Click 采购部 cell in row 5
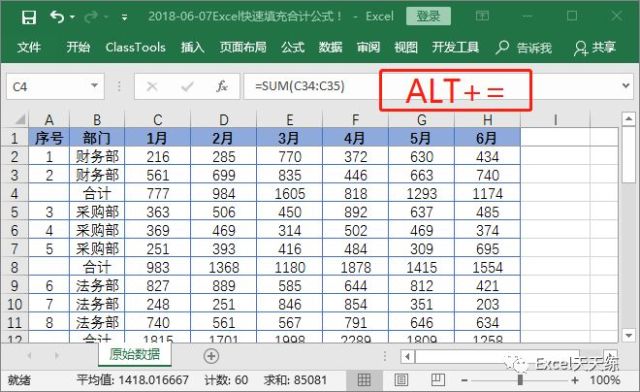 [x=97, y=212]
